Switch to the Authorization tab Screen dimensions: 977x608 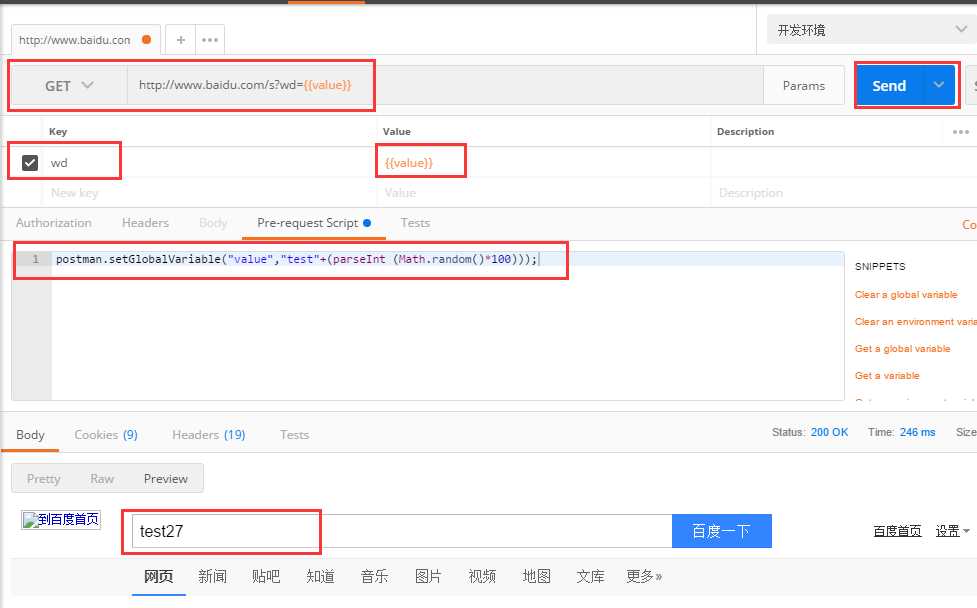pyautogui.click(x=54, y=223)
